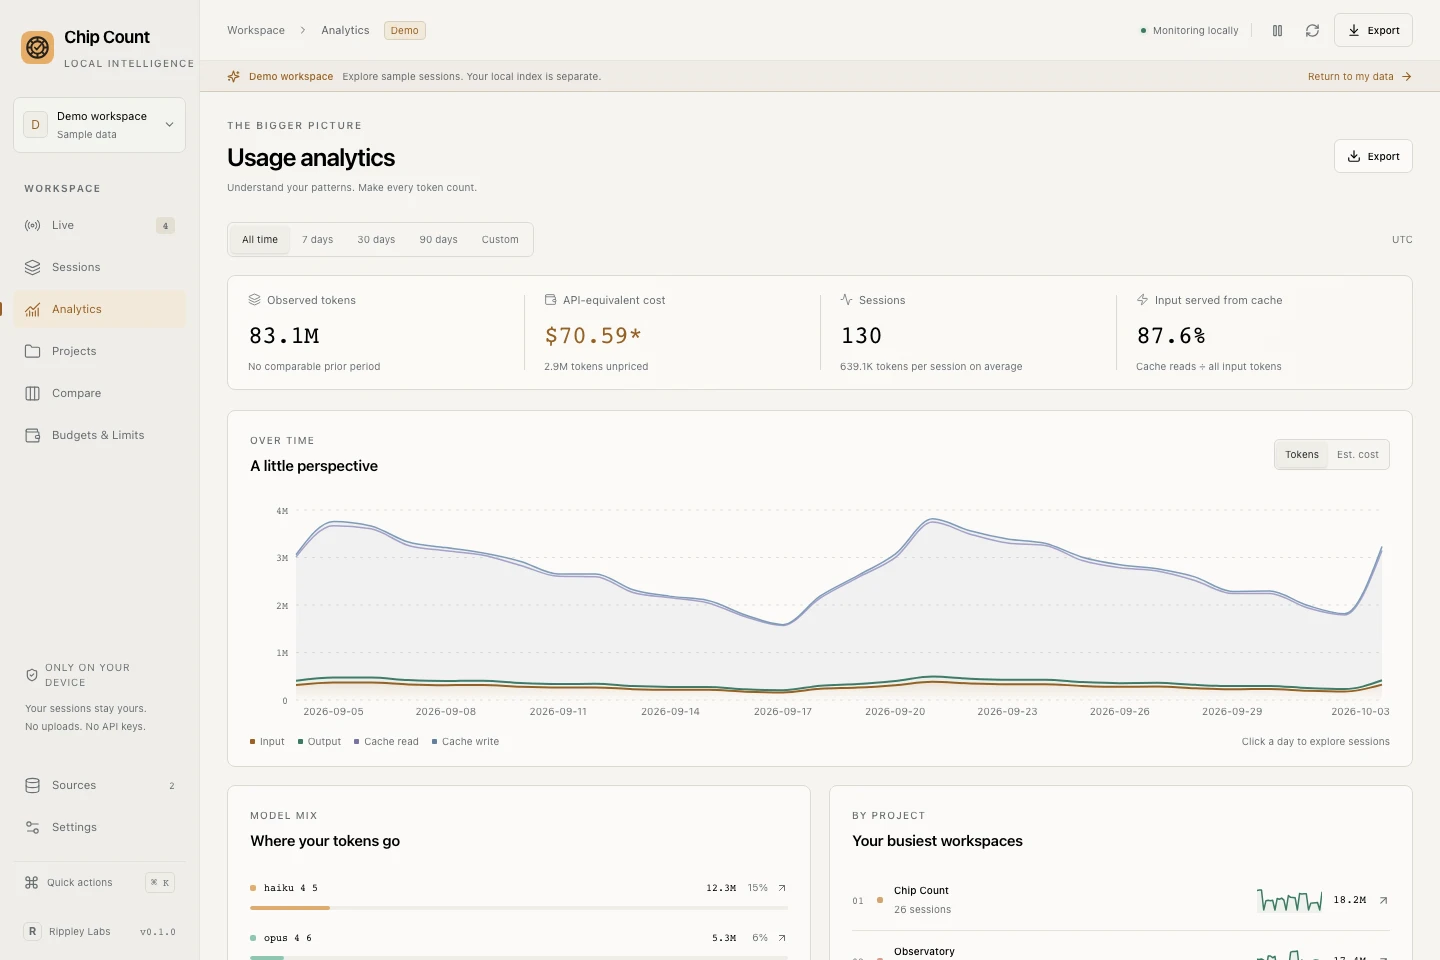Click the Monitoring locally status
Image resolution: width=1440 pixels, height=960 pixels.
coord(1189,31)
